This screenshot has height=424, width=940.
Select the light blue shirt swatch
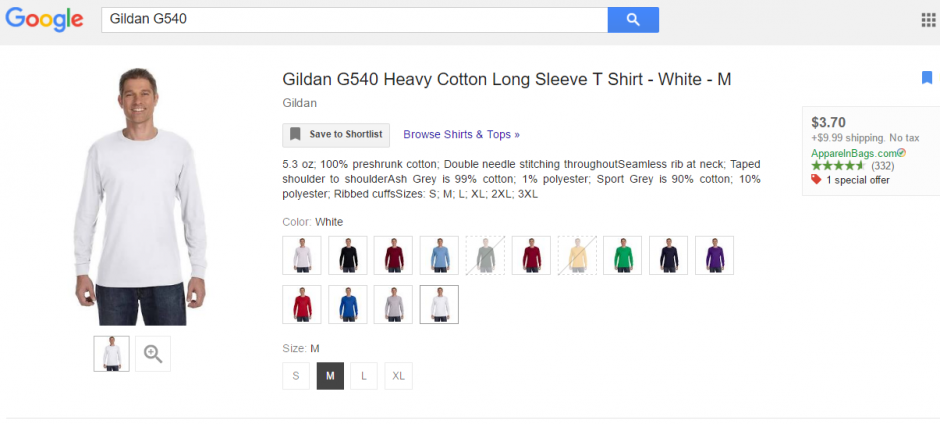(439, 255)
